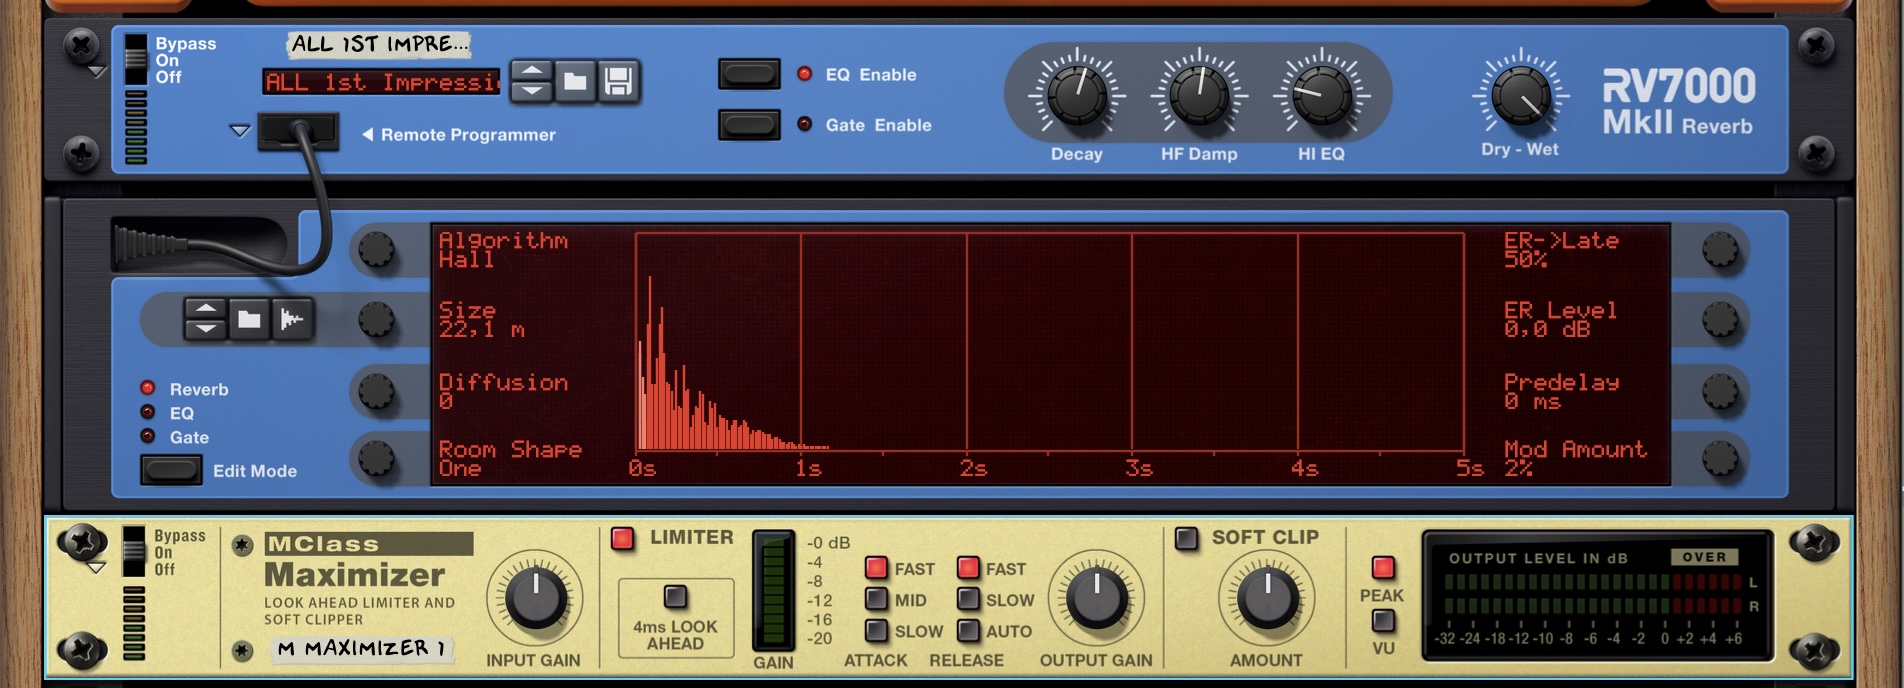Toggle the 4ms Look Ahead button
Viewport: 1904px width, 688px height.
[x=676, y=597]
